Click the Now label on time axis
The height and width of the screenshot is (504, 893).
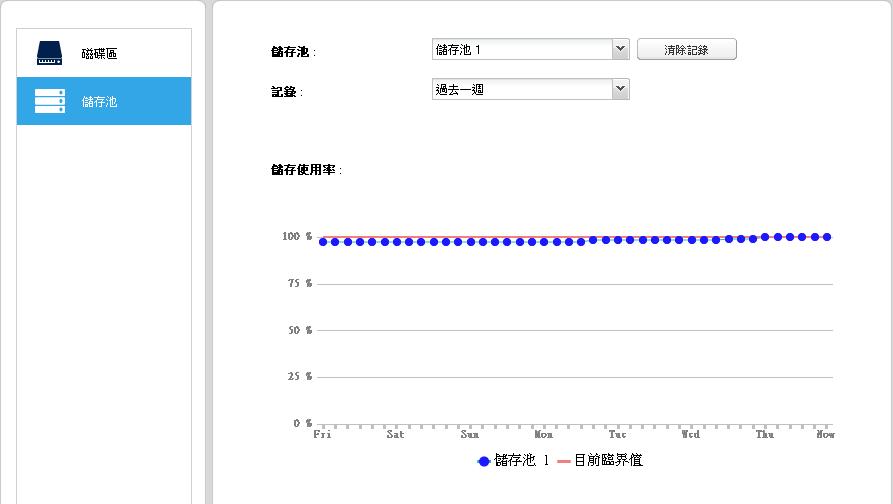[825, 435]
